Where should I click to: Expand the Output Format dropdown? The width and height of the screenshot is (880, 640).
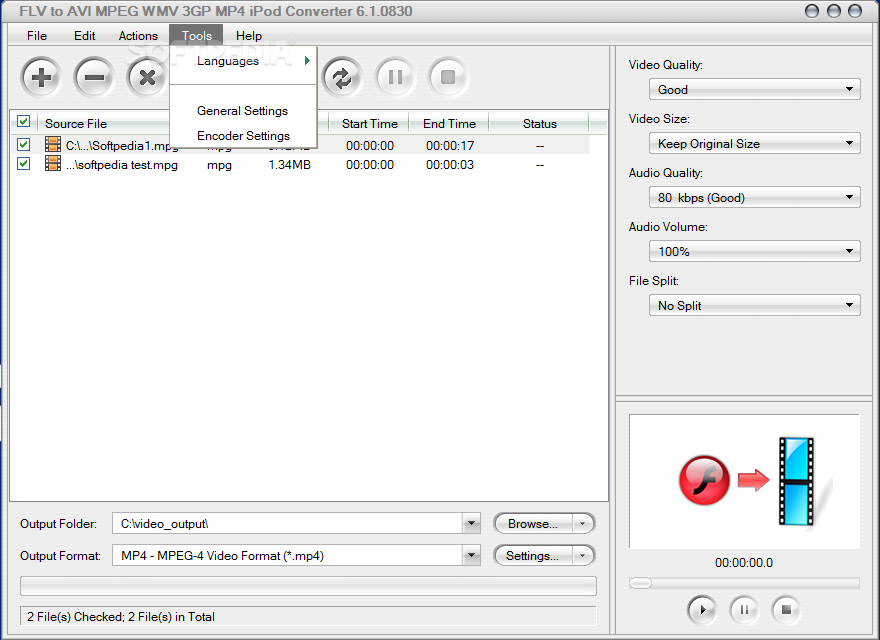[471, 555]
